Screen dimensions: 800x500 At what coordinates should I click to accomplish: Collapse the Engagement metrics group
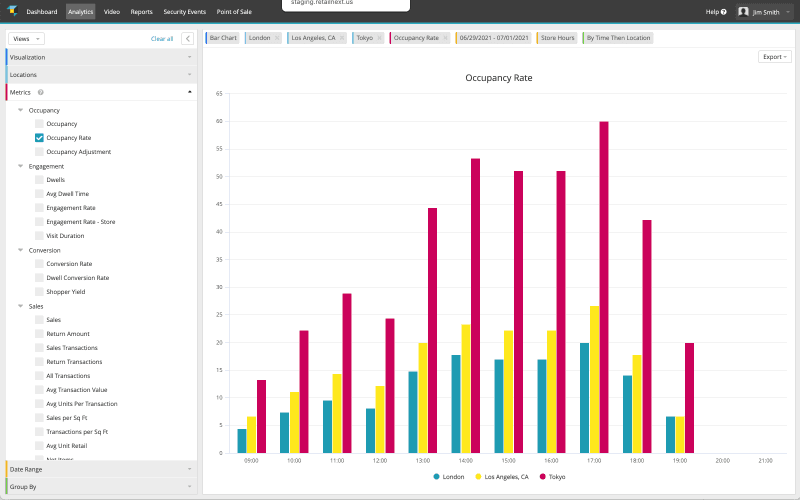click(20, 166)
